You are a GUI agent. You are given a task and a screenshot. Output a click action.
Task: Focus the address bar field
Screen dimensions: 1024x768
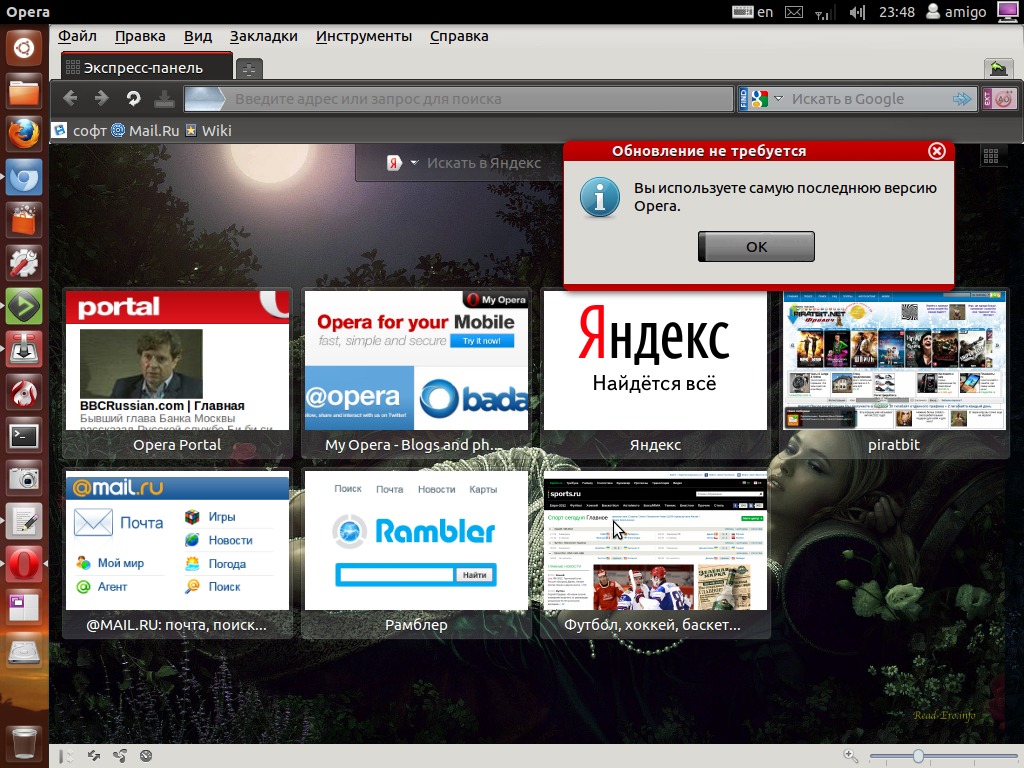[x=458, y=99]
